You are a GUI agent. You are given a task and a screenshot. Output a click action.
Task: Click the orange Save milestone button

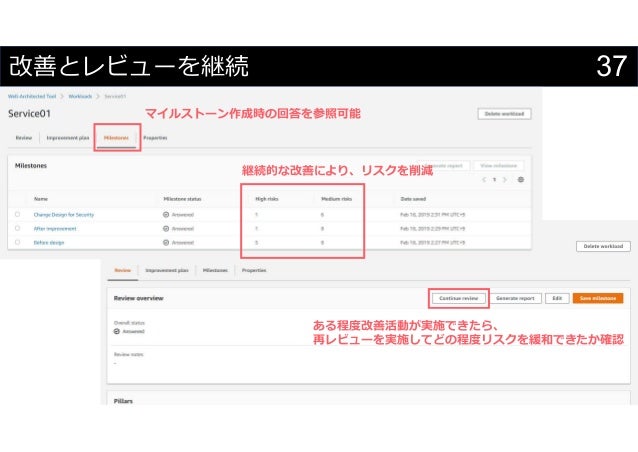tap(598, 298)
